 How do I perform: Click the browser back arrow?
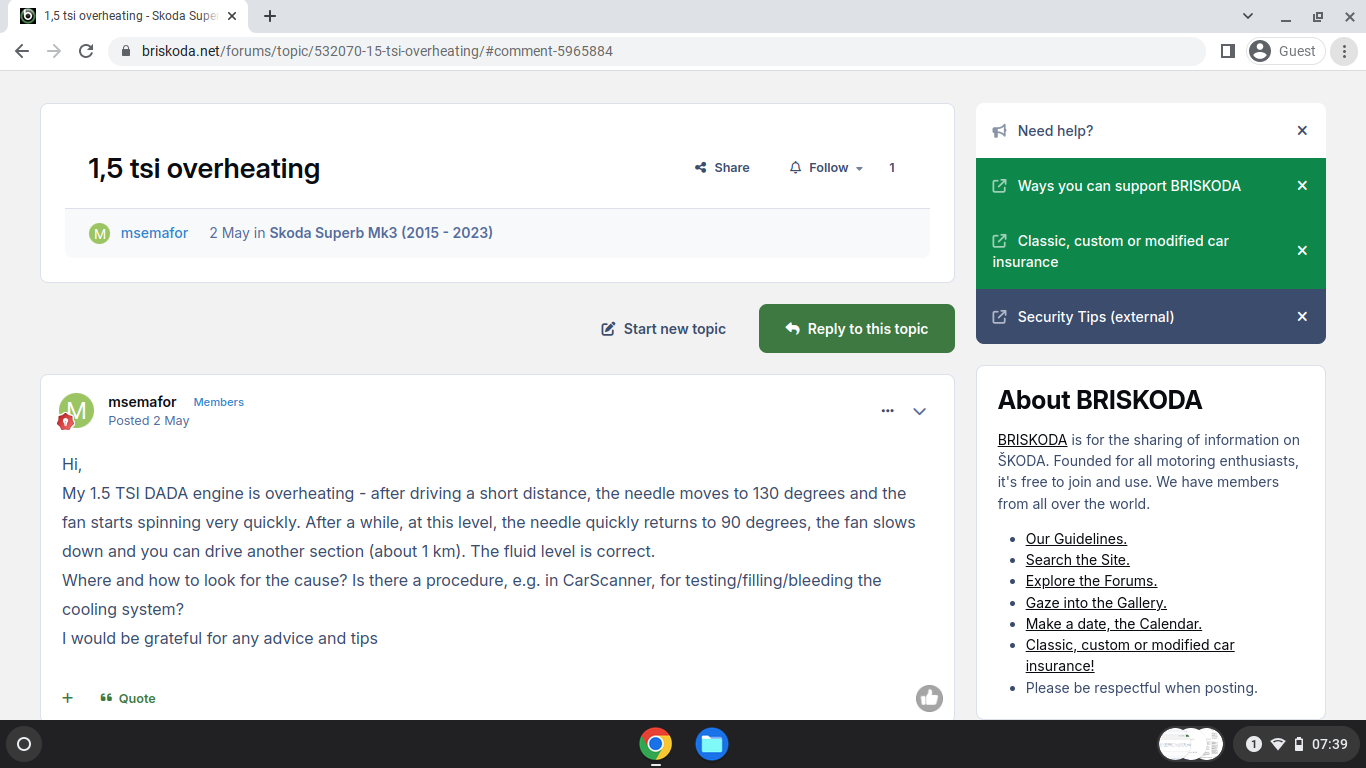pyautogui.click(x=22, y=51)
